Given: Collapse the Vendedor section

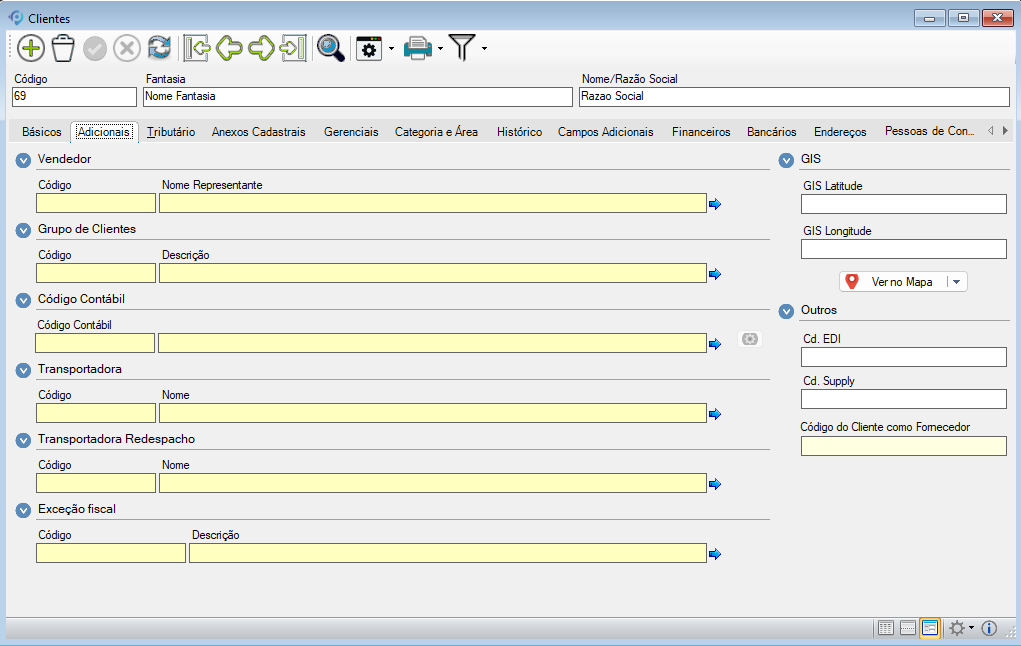Looking at the screenshot, I should click(x=23, y=160).
